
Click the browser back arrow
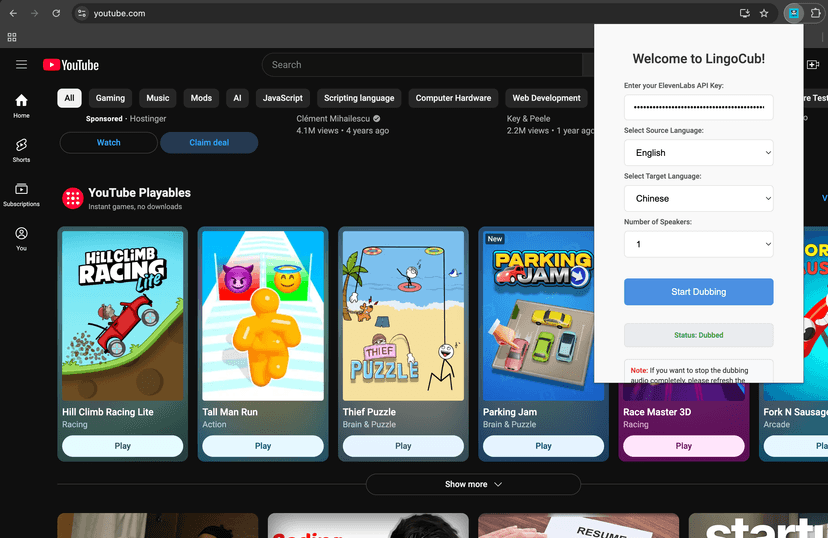(13, 13)
